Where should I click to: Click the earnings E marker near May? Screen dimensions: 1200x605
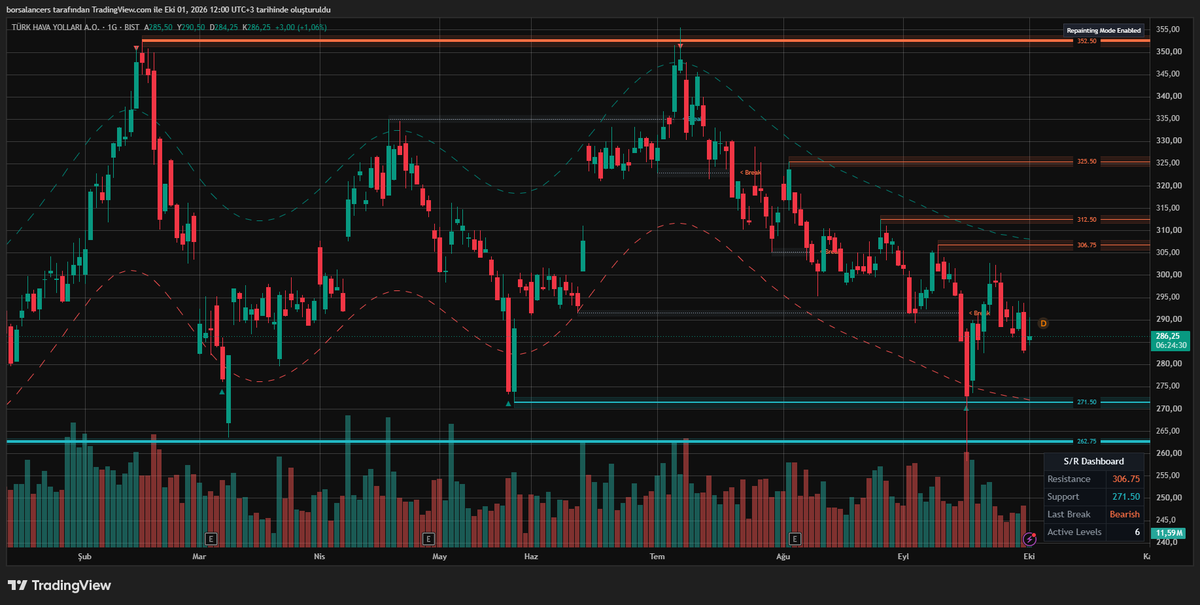tap(428, 537)
